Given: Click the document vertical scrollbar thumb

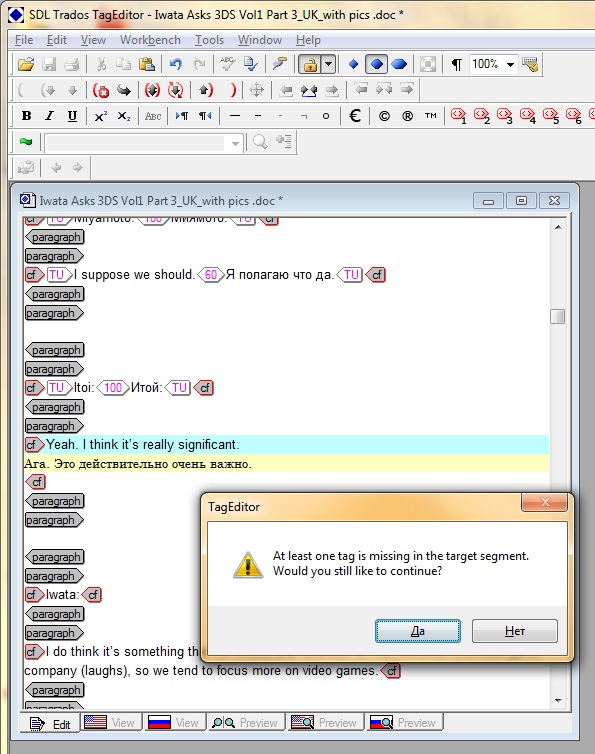Looking at the screenshot, I should (557, 316).
